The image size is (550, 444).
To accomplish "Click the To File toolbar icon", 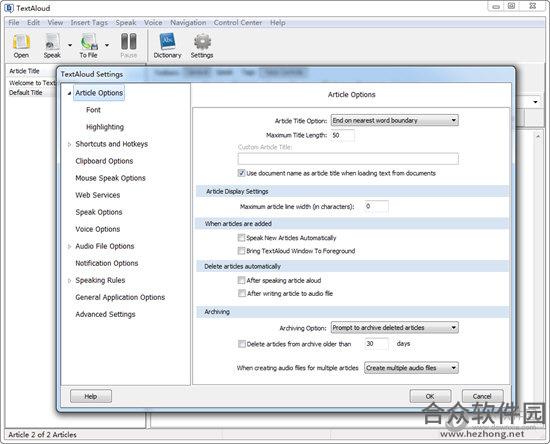I will click(x=88, y=46).
